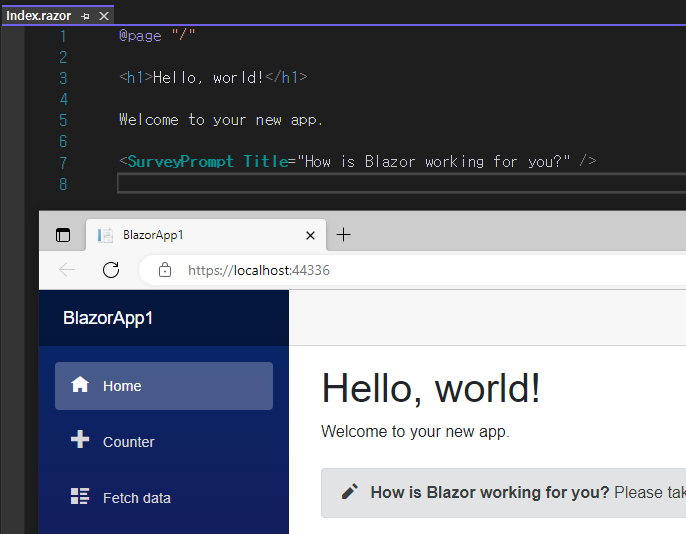Click the 'How is Blazor working for you?' text

pos(490,492)
